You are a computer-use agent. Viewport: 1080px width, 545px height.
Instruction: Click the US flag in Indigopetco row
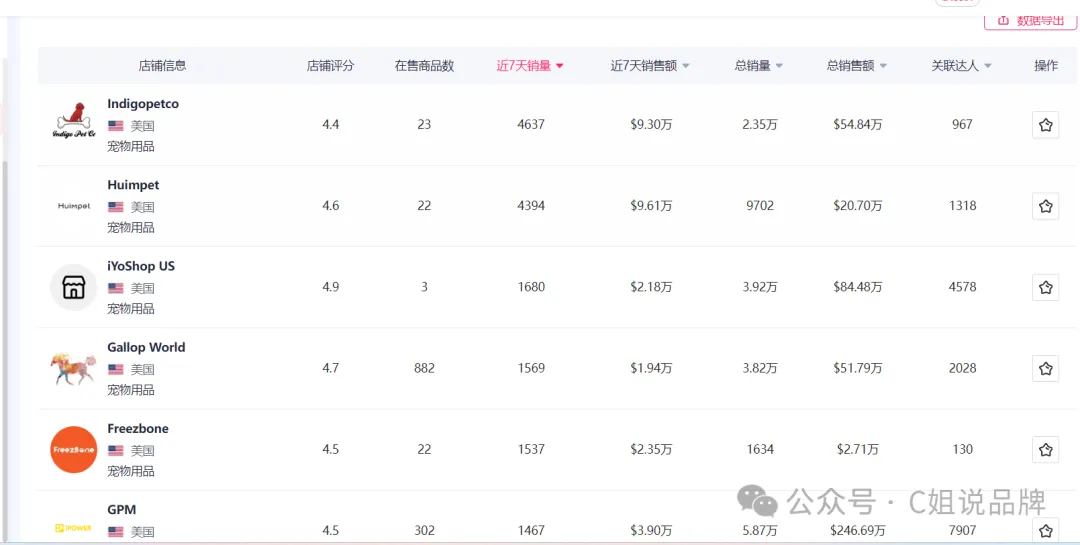116,126
